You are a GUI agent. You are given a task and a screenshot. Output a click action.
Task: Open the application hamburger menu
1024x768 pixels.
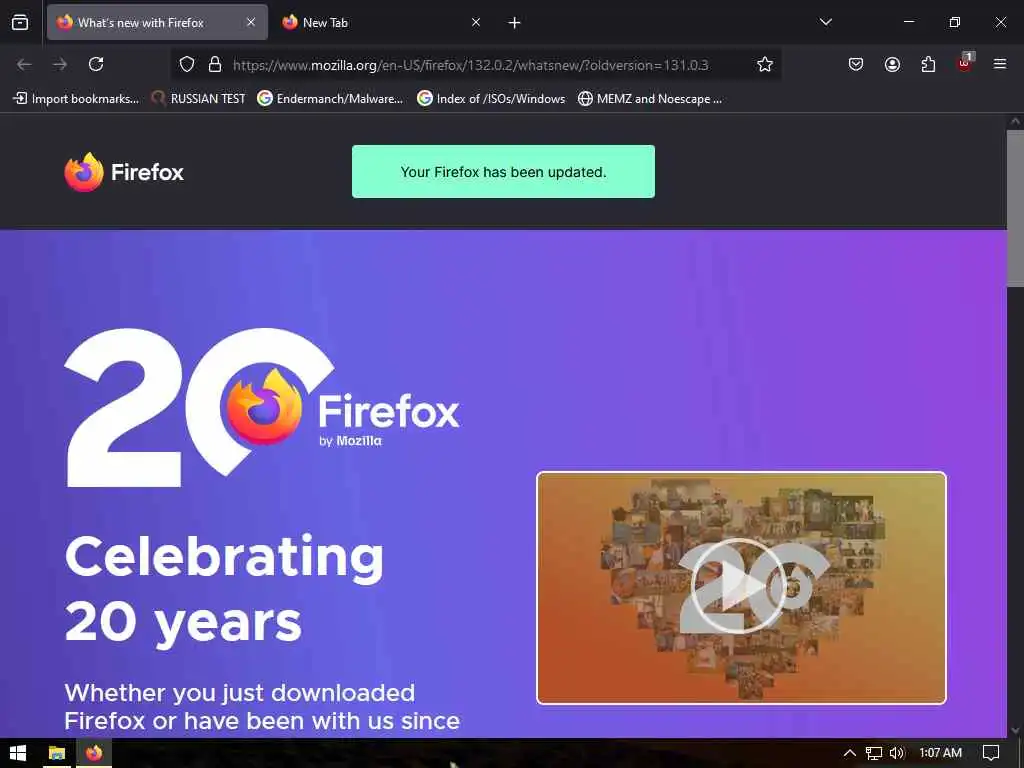pyautogui.click(x=1000, y=64)
